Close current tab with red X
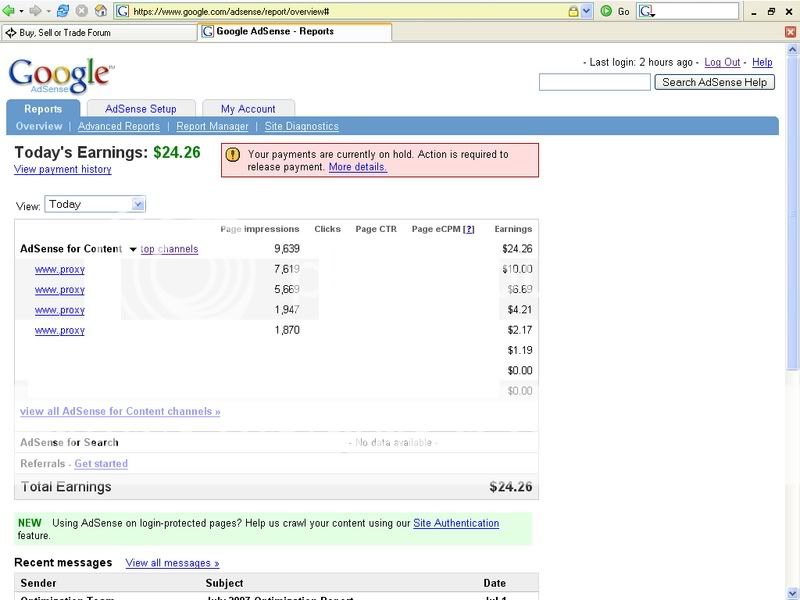The image size is (800, 600). point(790,32)
